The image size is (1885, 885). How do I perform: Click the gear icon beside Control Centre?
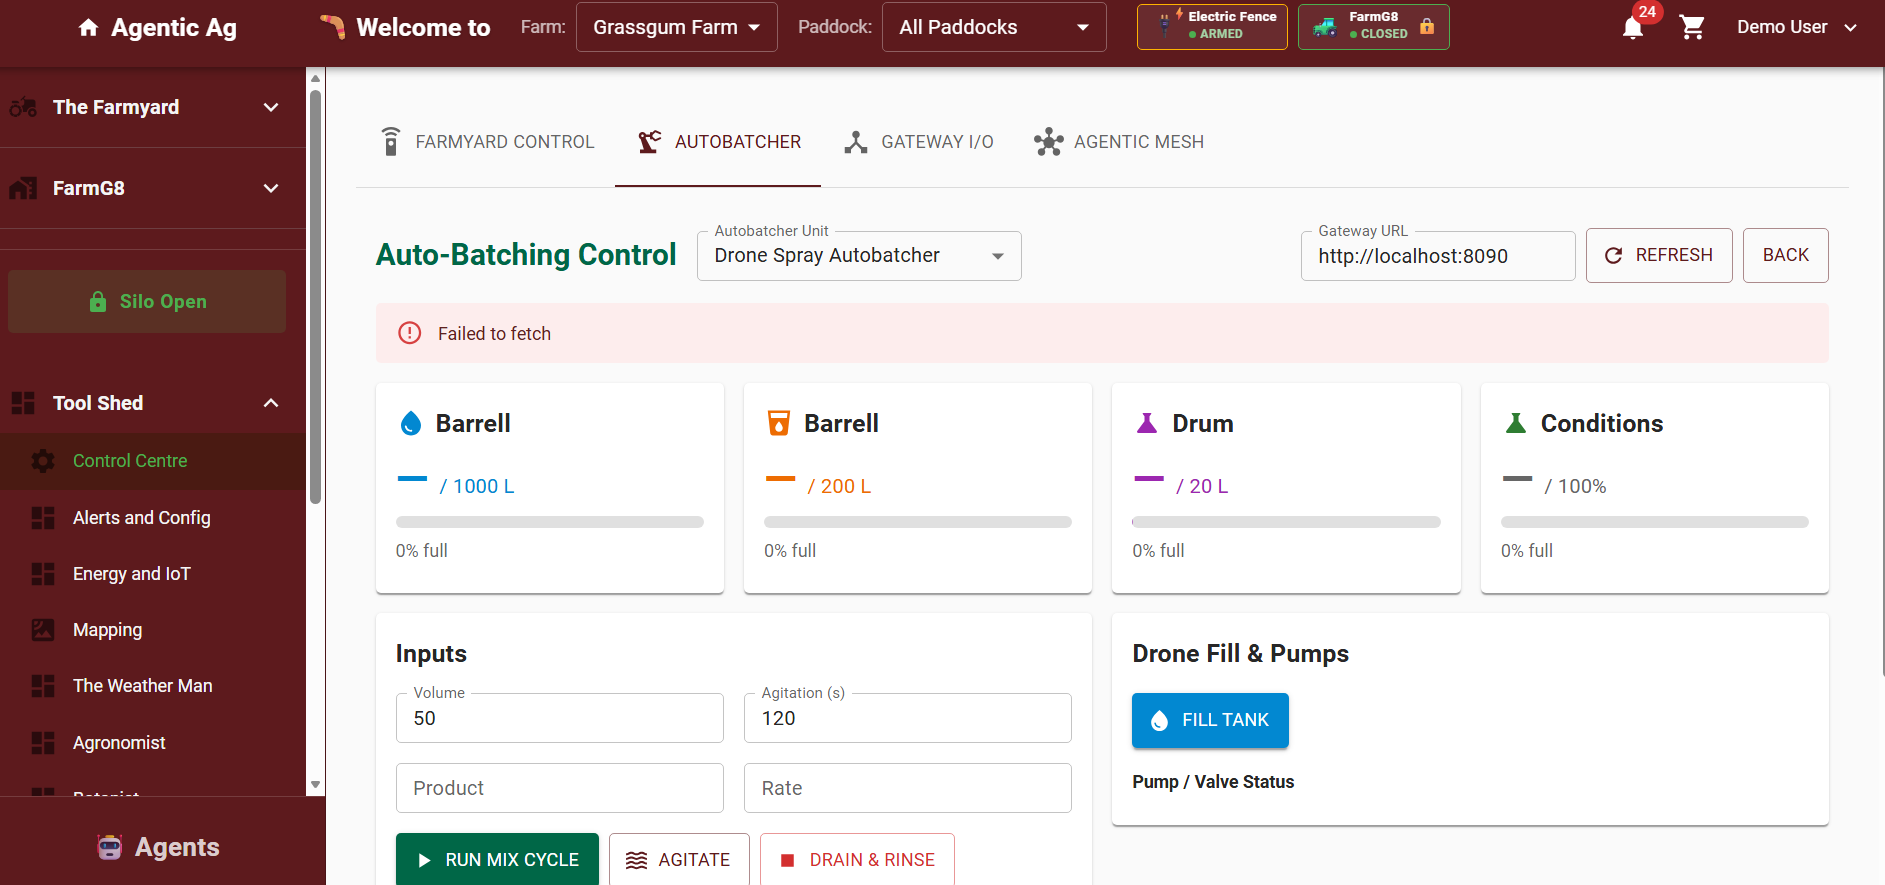(x=43, y=461)
